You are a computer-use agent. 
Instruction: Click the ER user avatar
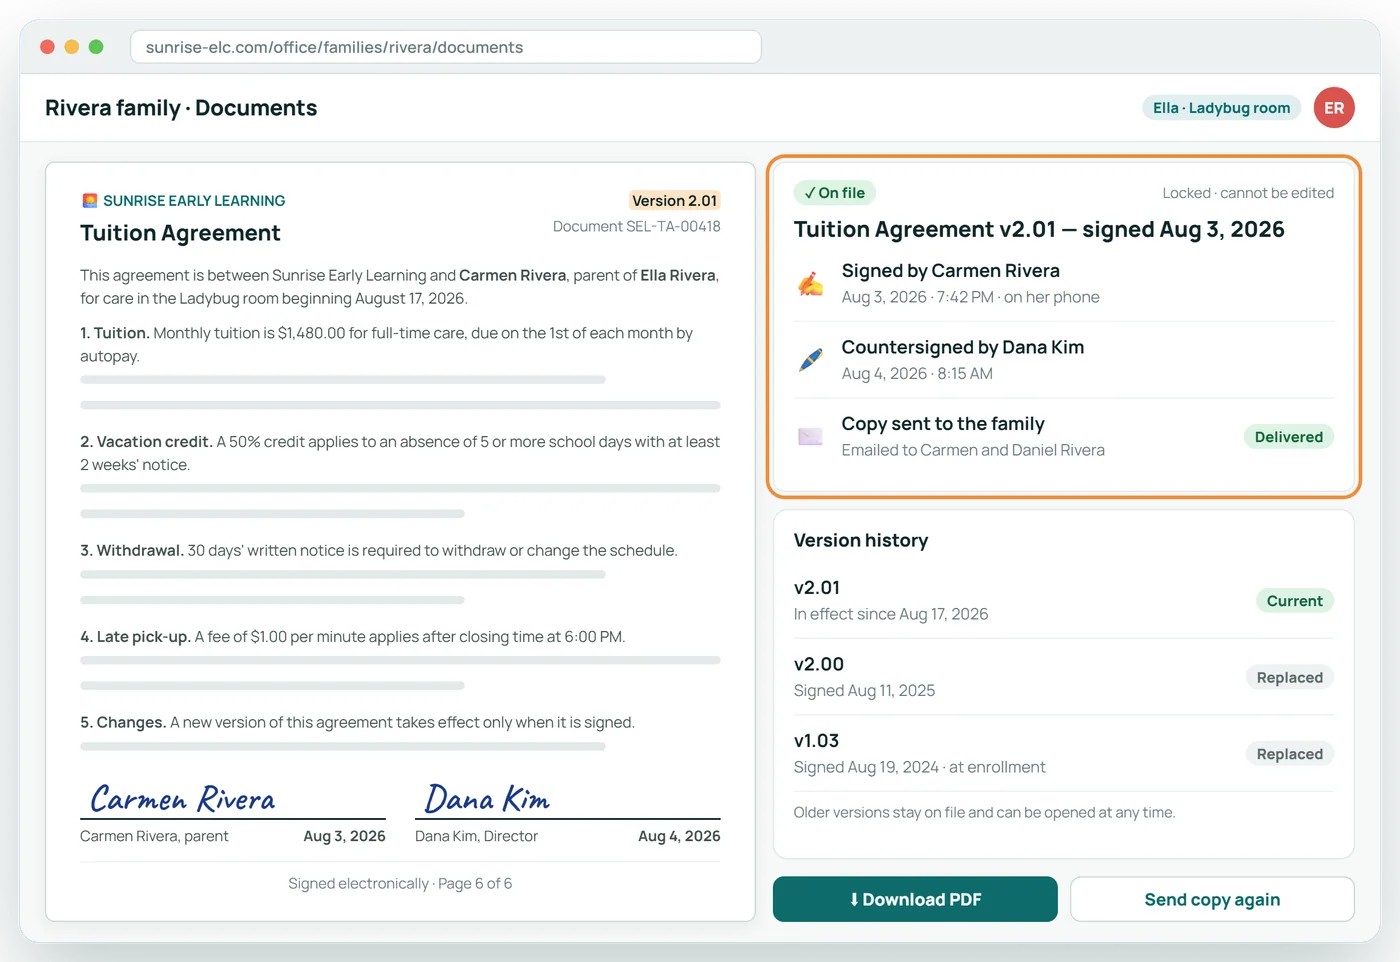coord(1334,108)
